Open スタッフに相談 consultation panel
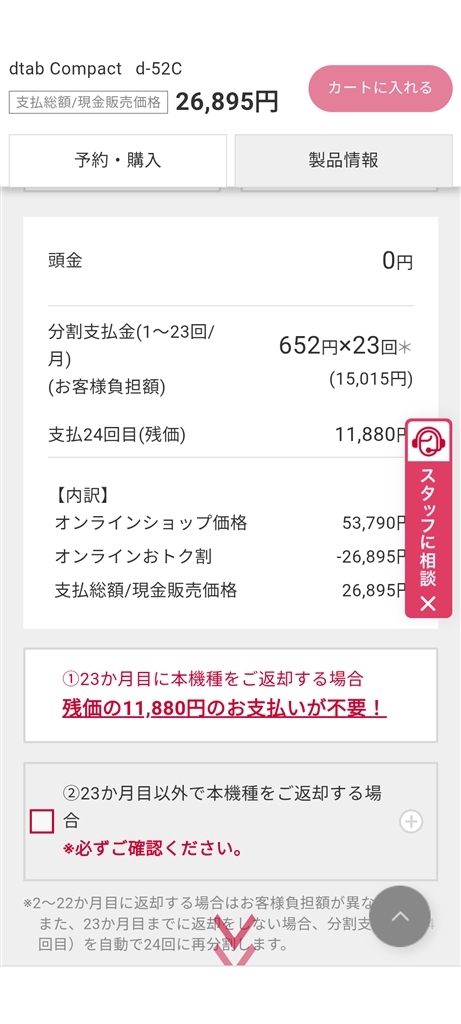The height and width of the screenshot is (1024, 461). tap(428, 527)
